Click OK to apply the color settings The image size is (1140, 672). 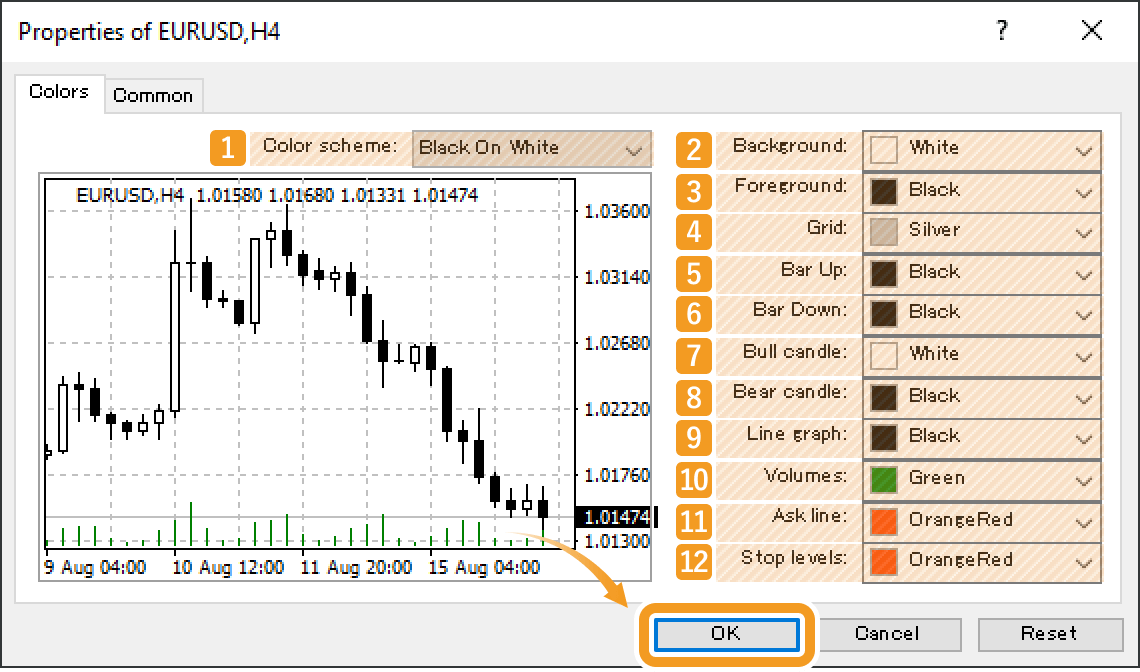pos(727,634)
